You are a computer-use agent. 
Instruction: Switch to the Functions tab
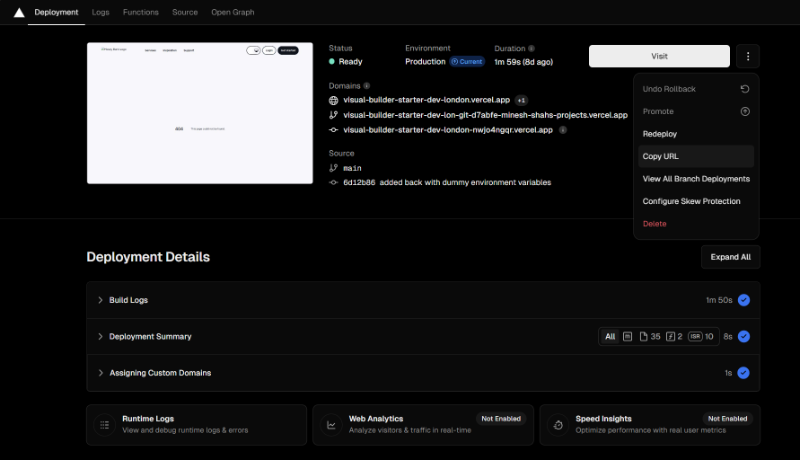click(140, 12)
